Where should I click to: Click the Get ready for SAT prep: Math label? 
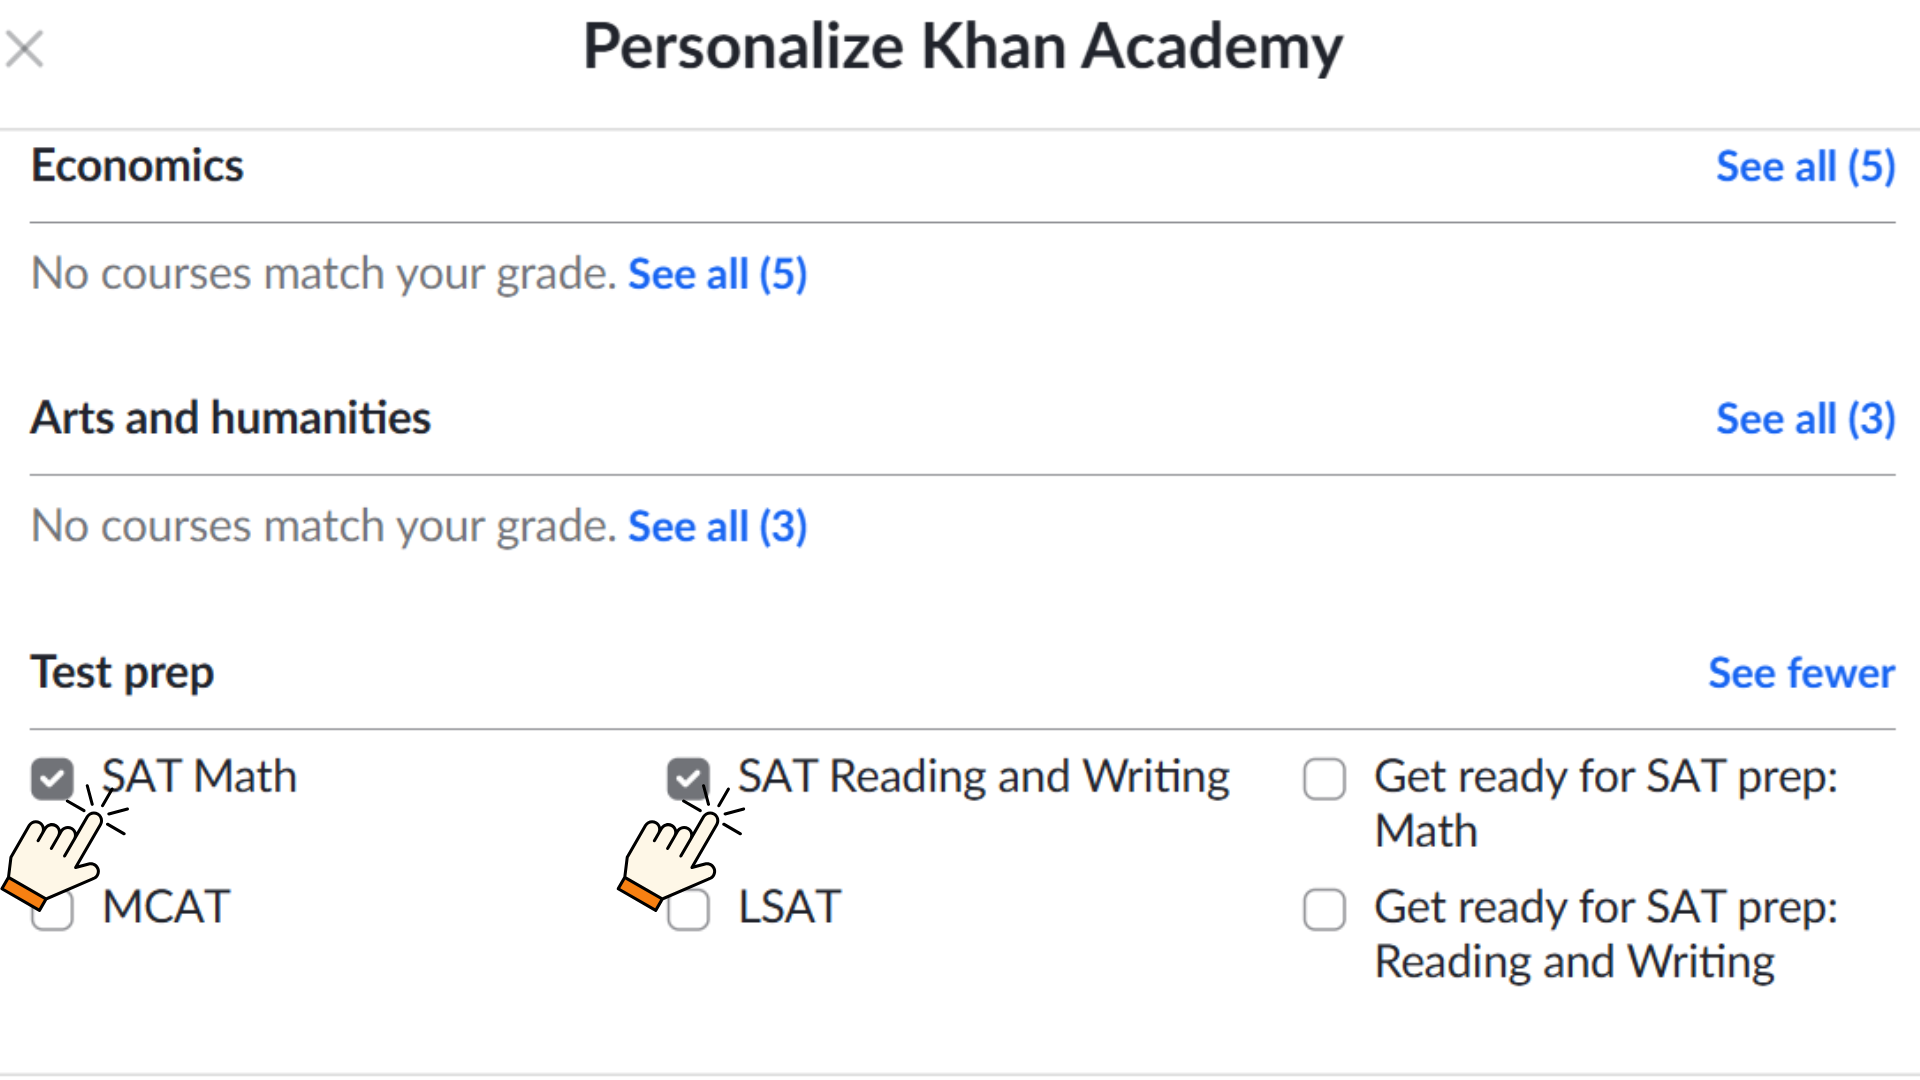point(1606,804)
